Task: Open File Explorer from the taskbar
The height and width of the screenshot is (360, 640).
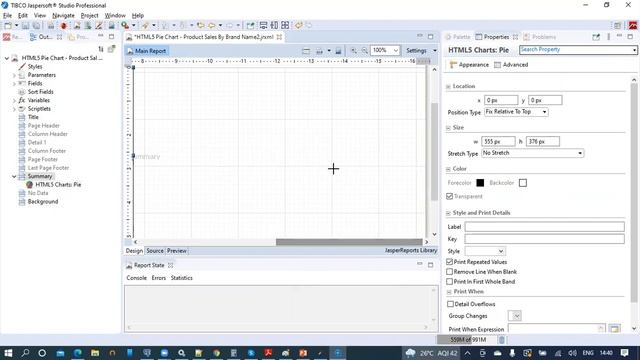Action: click(x=95, y=353)
